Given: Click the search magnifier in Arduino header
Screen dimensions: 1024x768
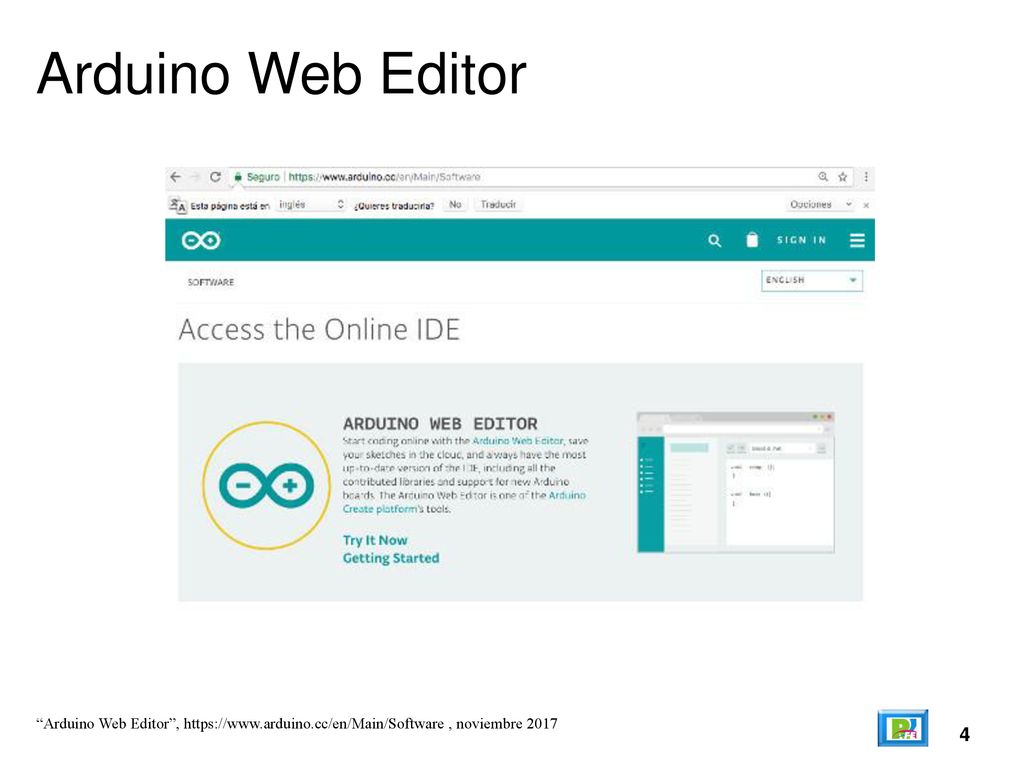Looking at the screenshot, I should 714,240.
